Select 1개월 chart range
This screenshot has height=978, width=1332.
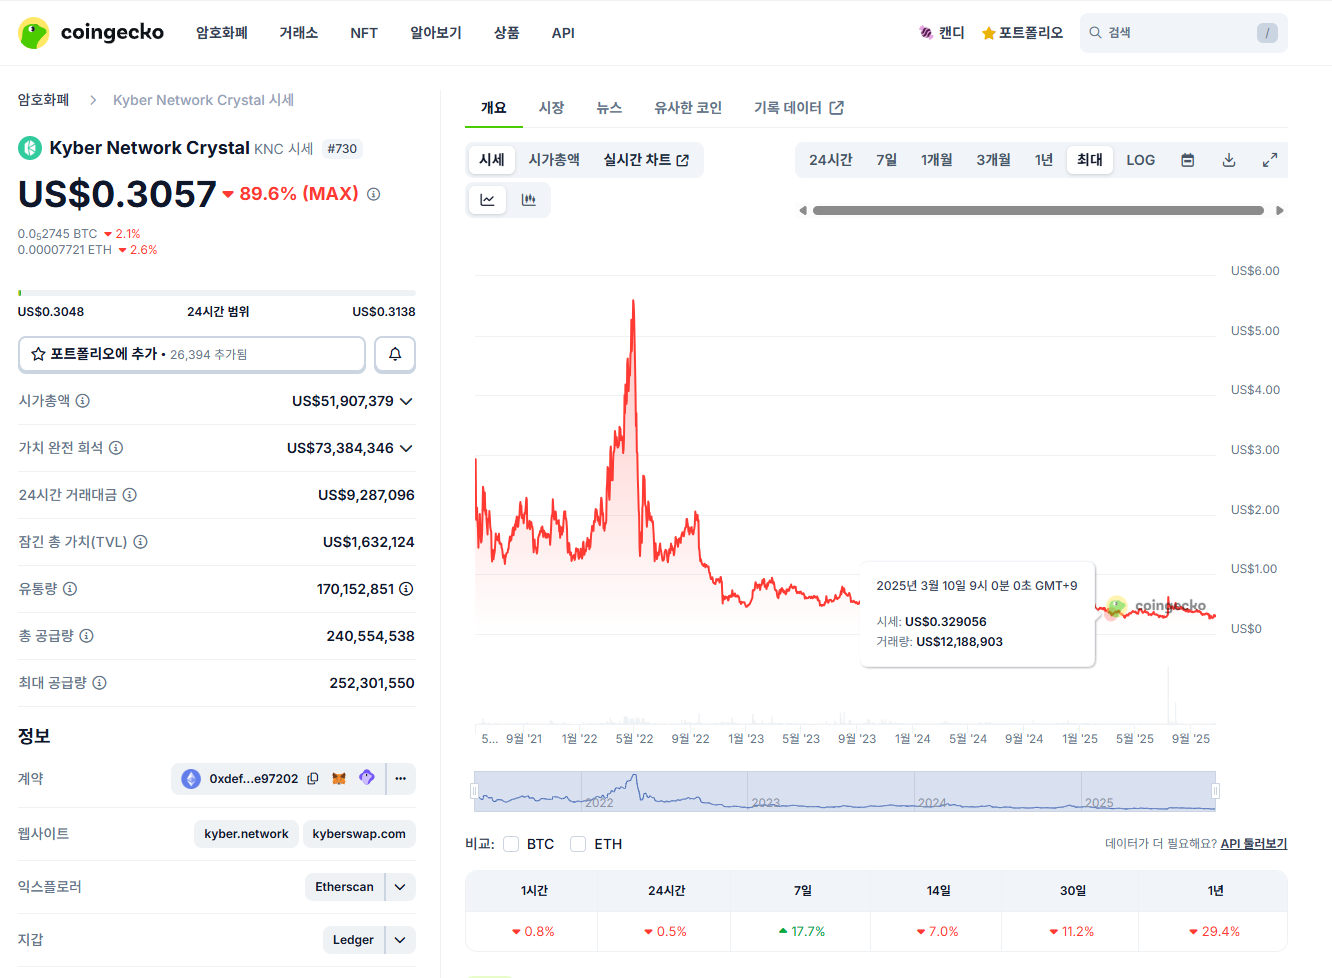(x=937, y=160)
